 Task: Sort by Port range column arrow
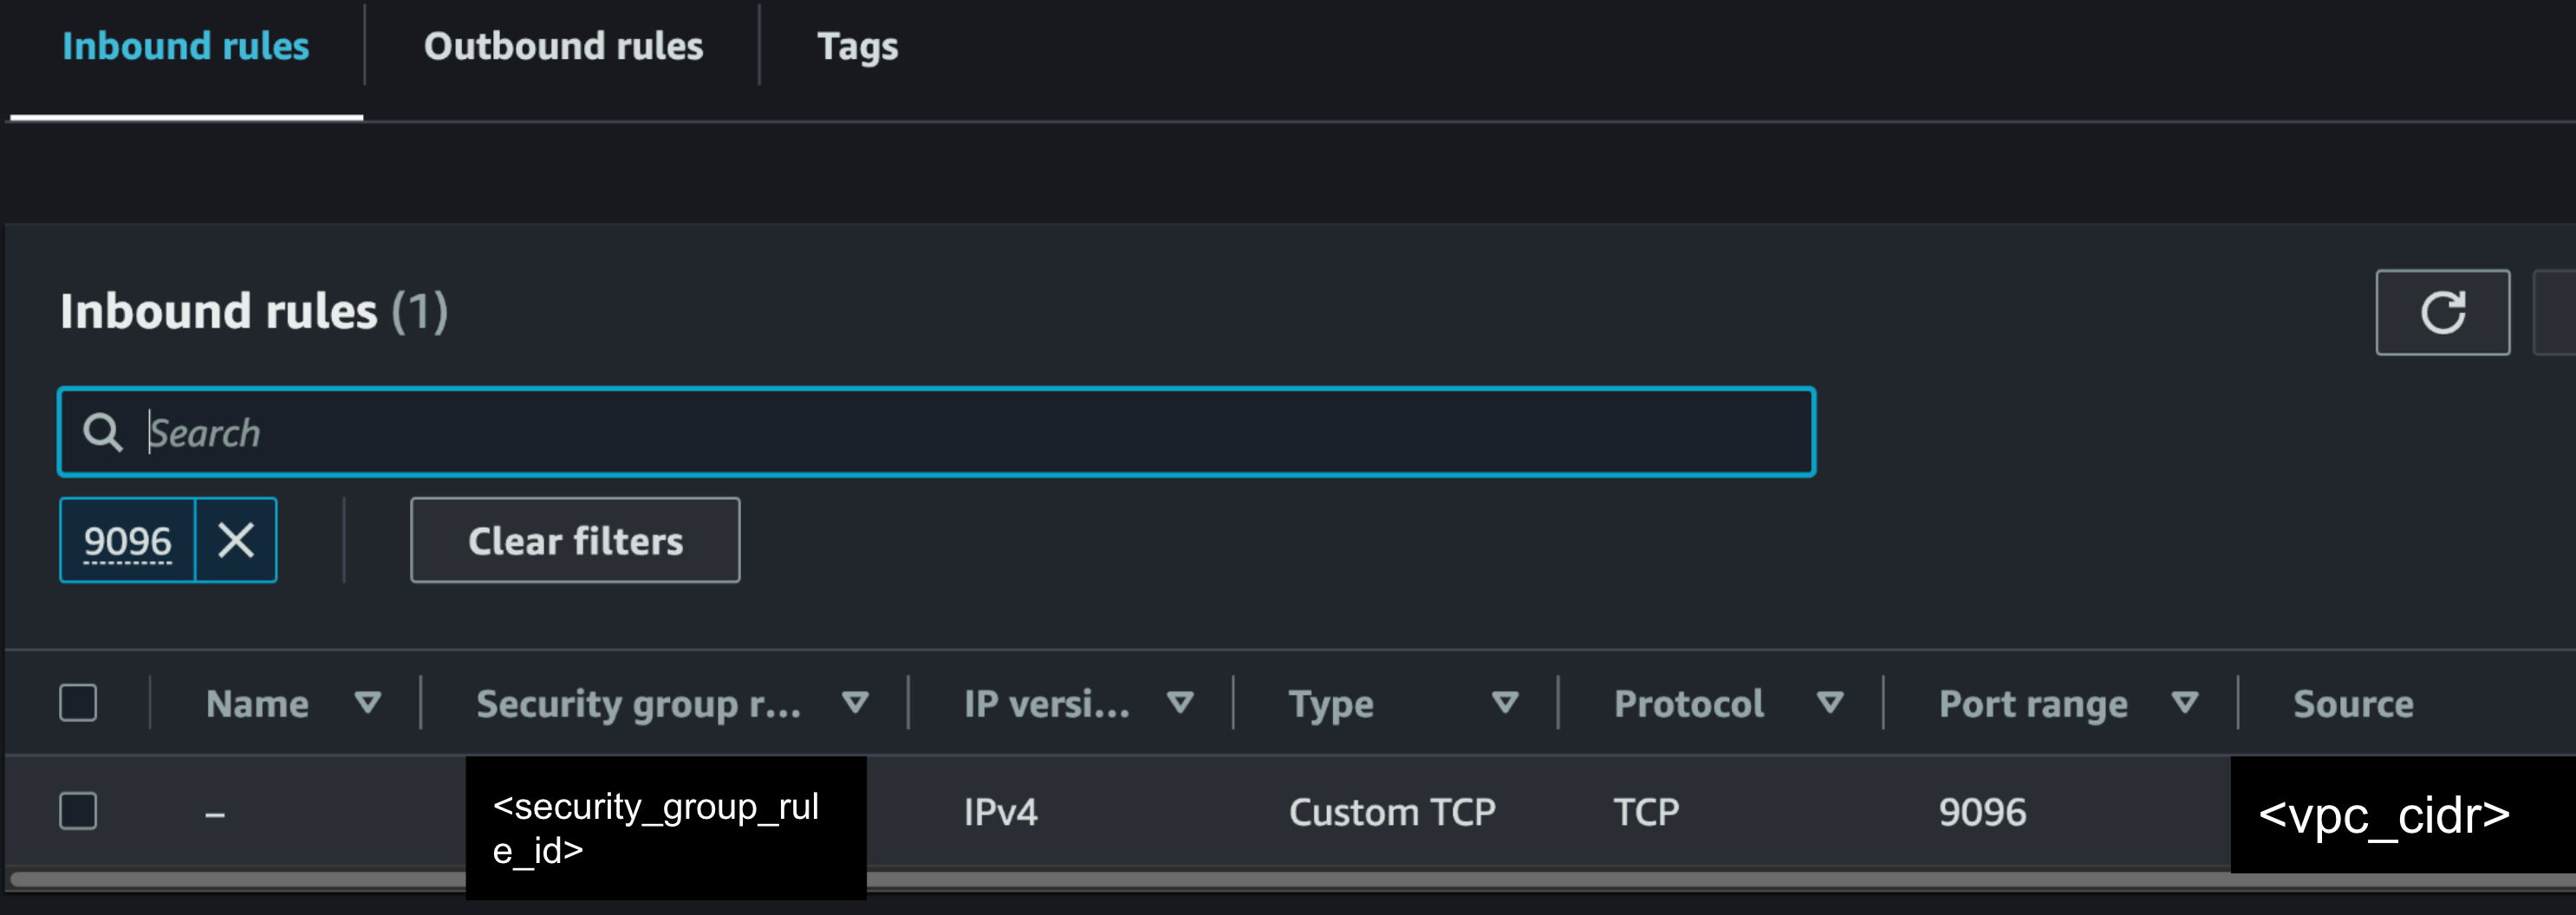click(2185, 703)
